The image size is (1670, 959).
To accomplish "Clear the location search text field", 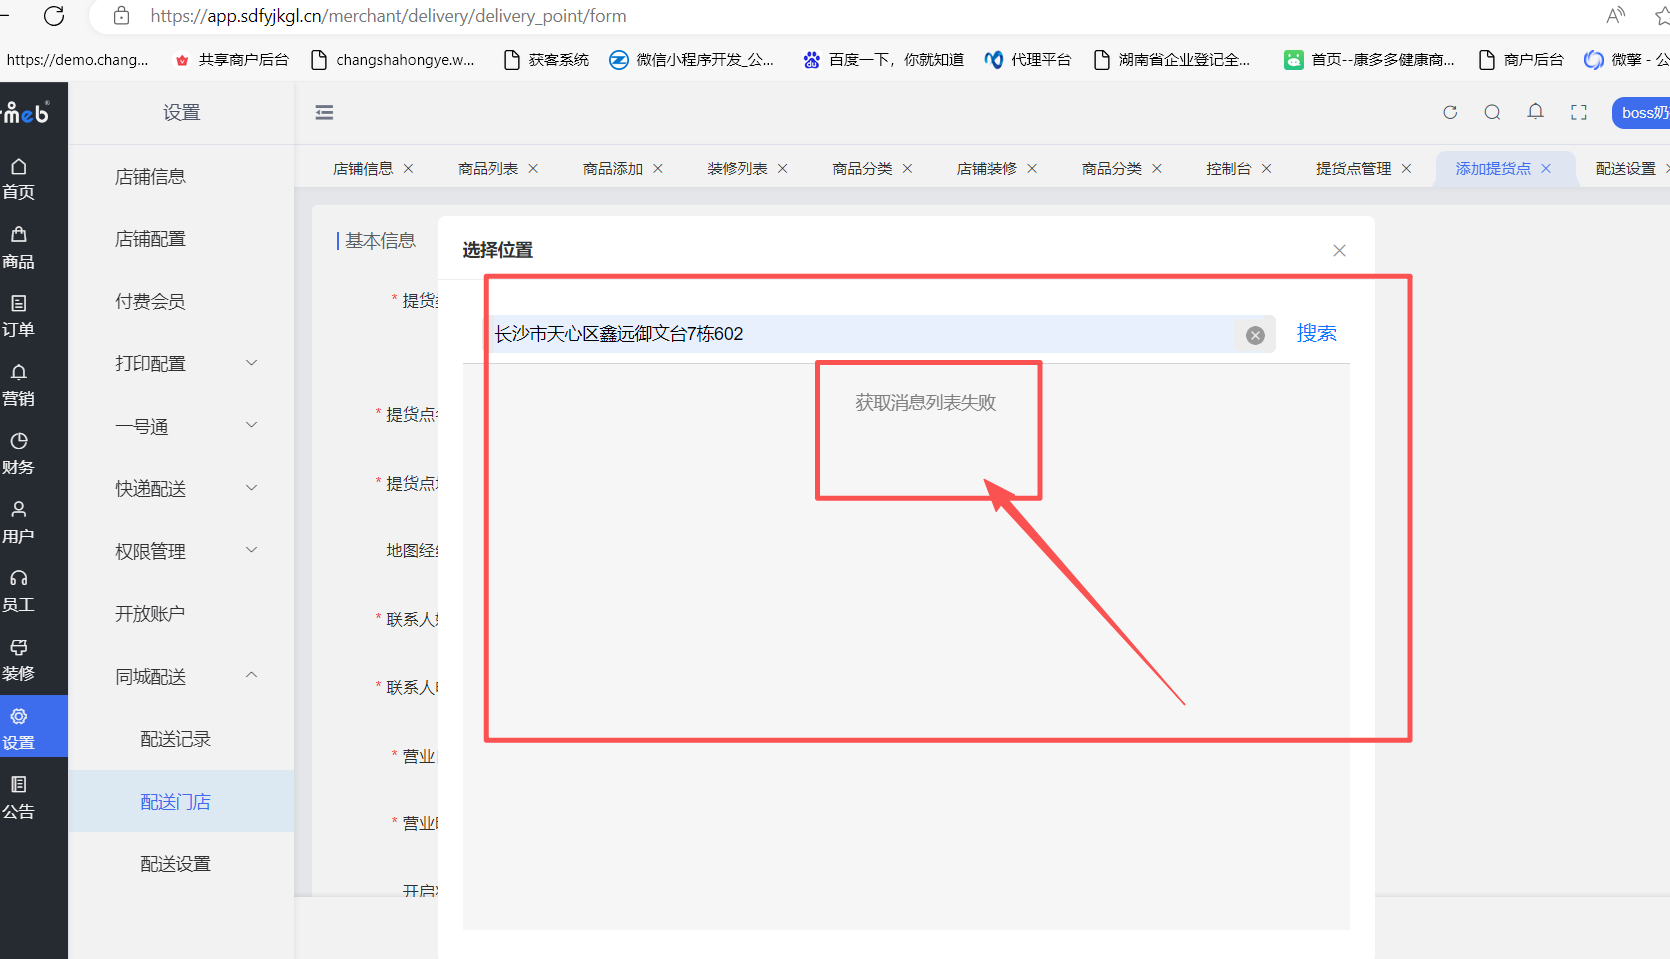I will point(1255,335).
